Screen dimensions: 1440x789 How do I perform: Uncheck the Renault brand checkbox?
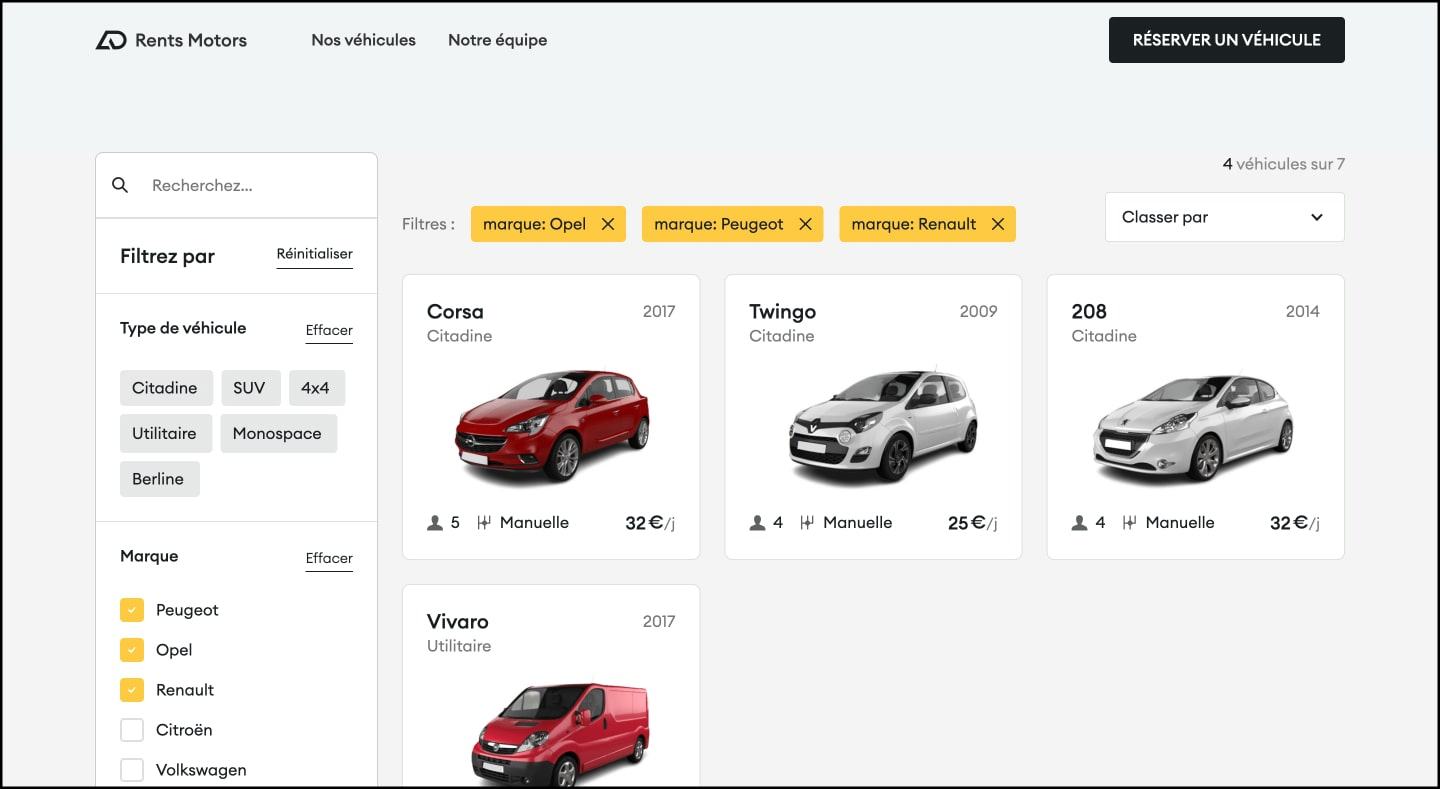coord(132,690)
